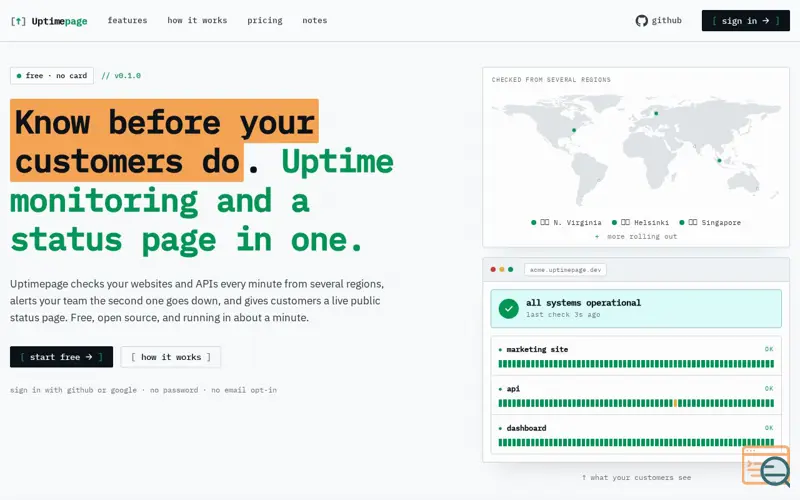Viewport: 800px width, 500px height.
Task: Click the magnifier inspect widget icon
Action: click(x=766, y=465)
